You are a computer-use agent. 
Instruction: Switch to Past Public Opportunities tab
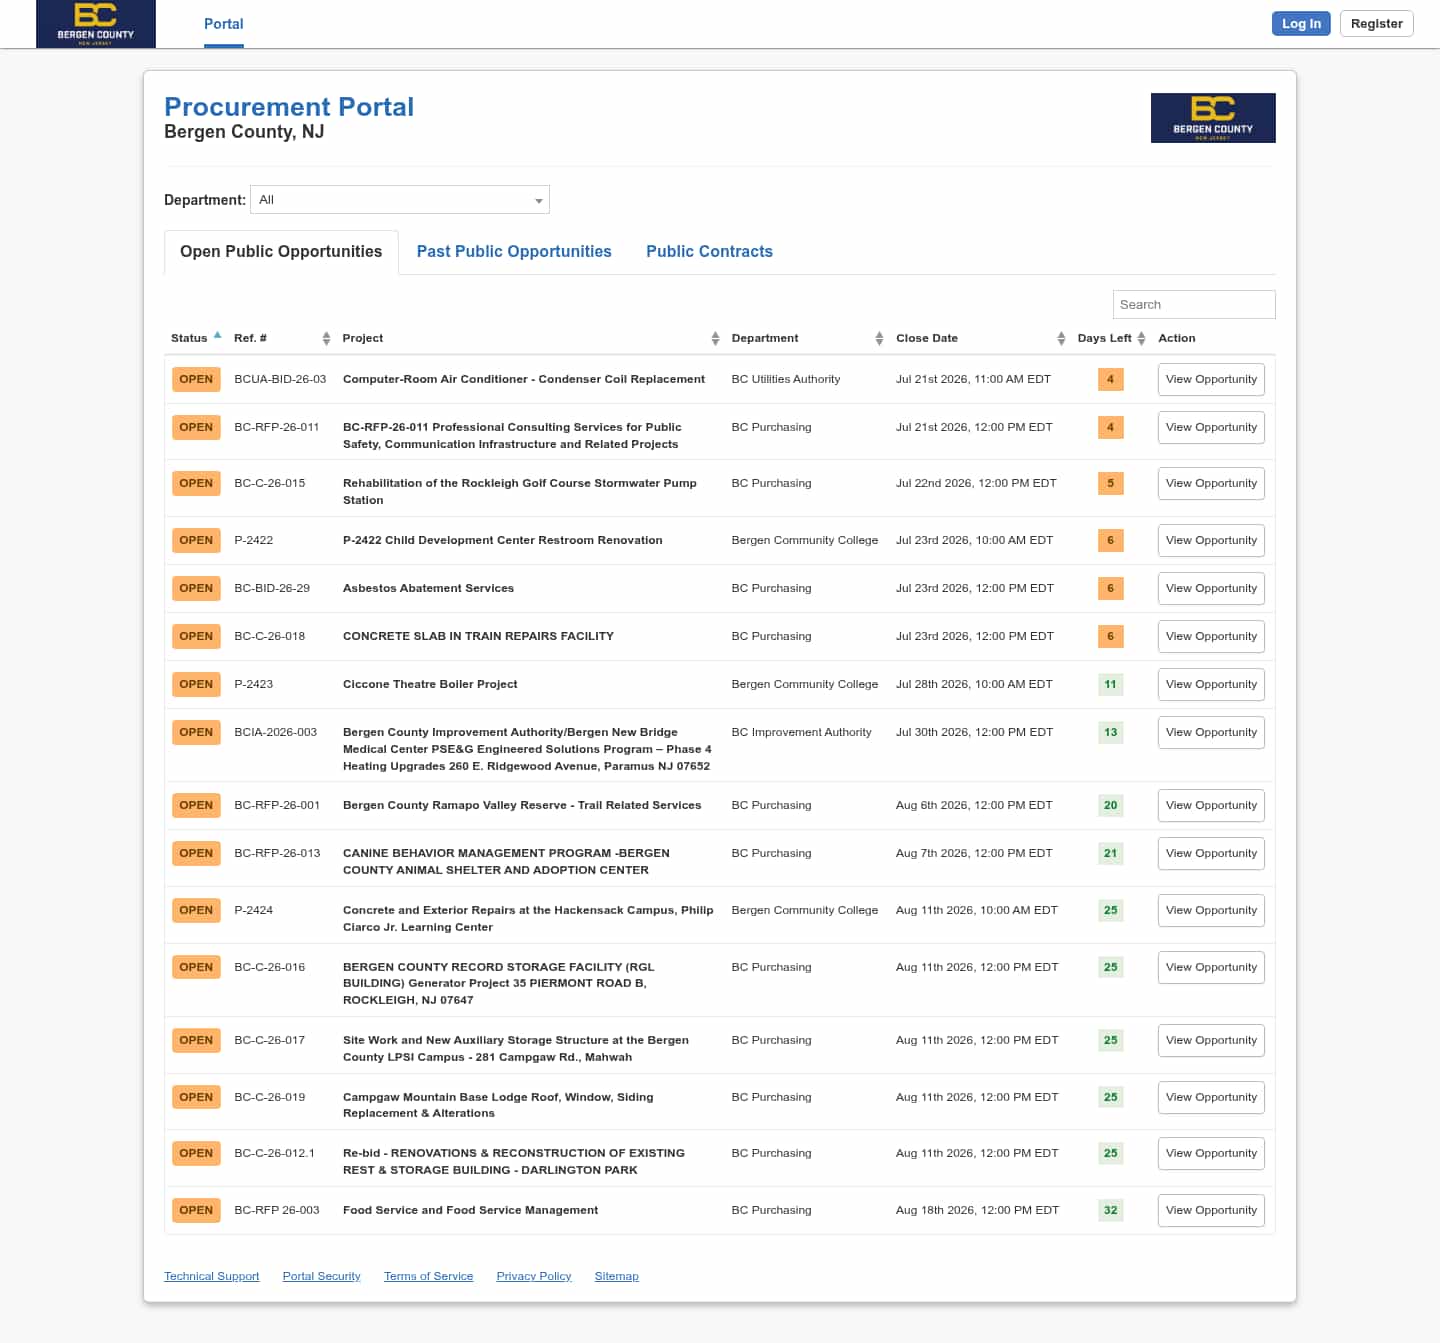click(514, 252)
